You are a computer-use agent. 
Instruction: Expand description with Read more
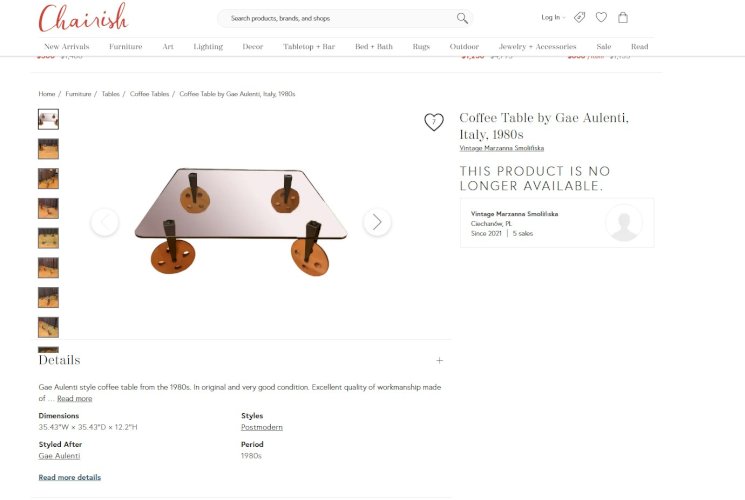[75, 399]
